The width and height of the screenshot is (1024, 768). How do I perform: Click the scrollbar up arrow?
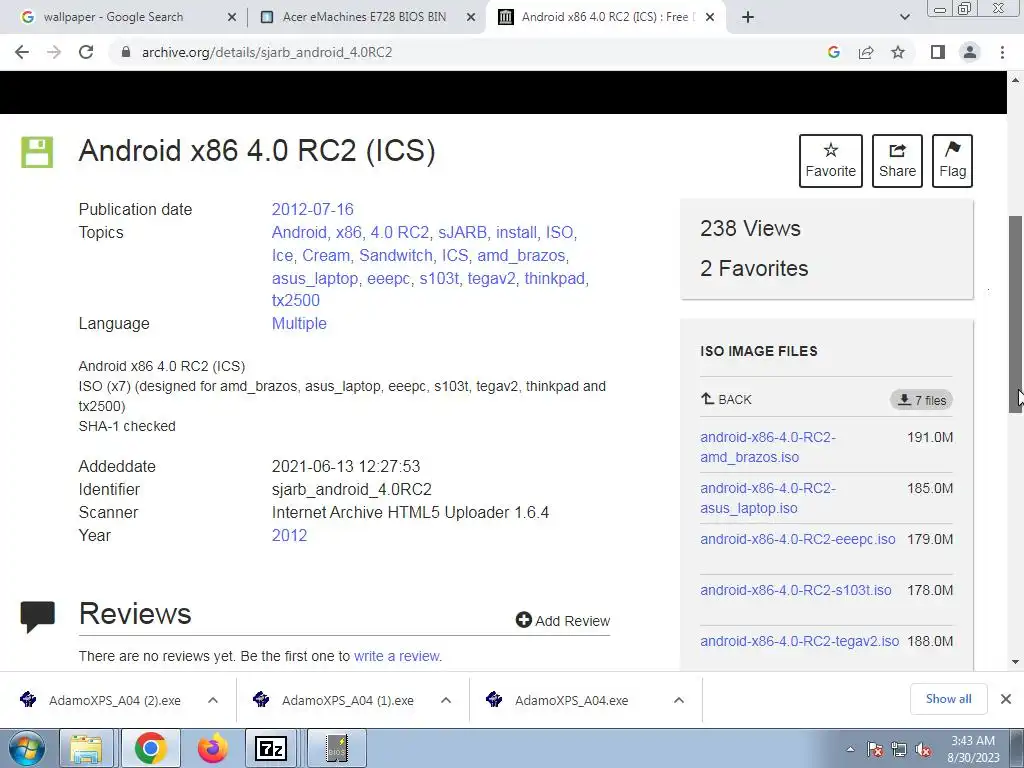1016,80
